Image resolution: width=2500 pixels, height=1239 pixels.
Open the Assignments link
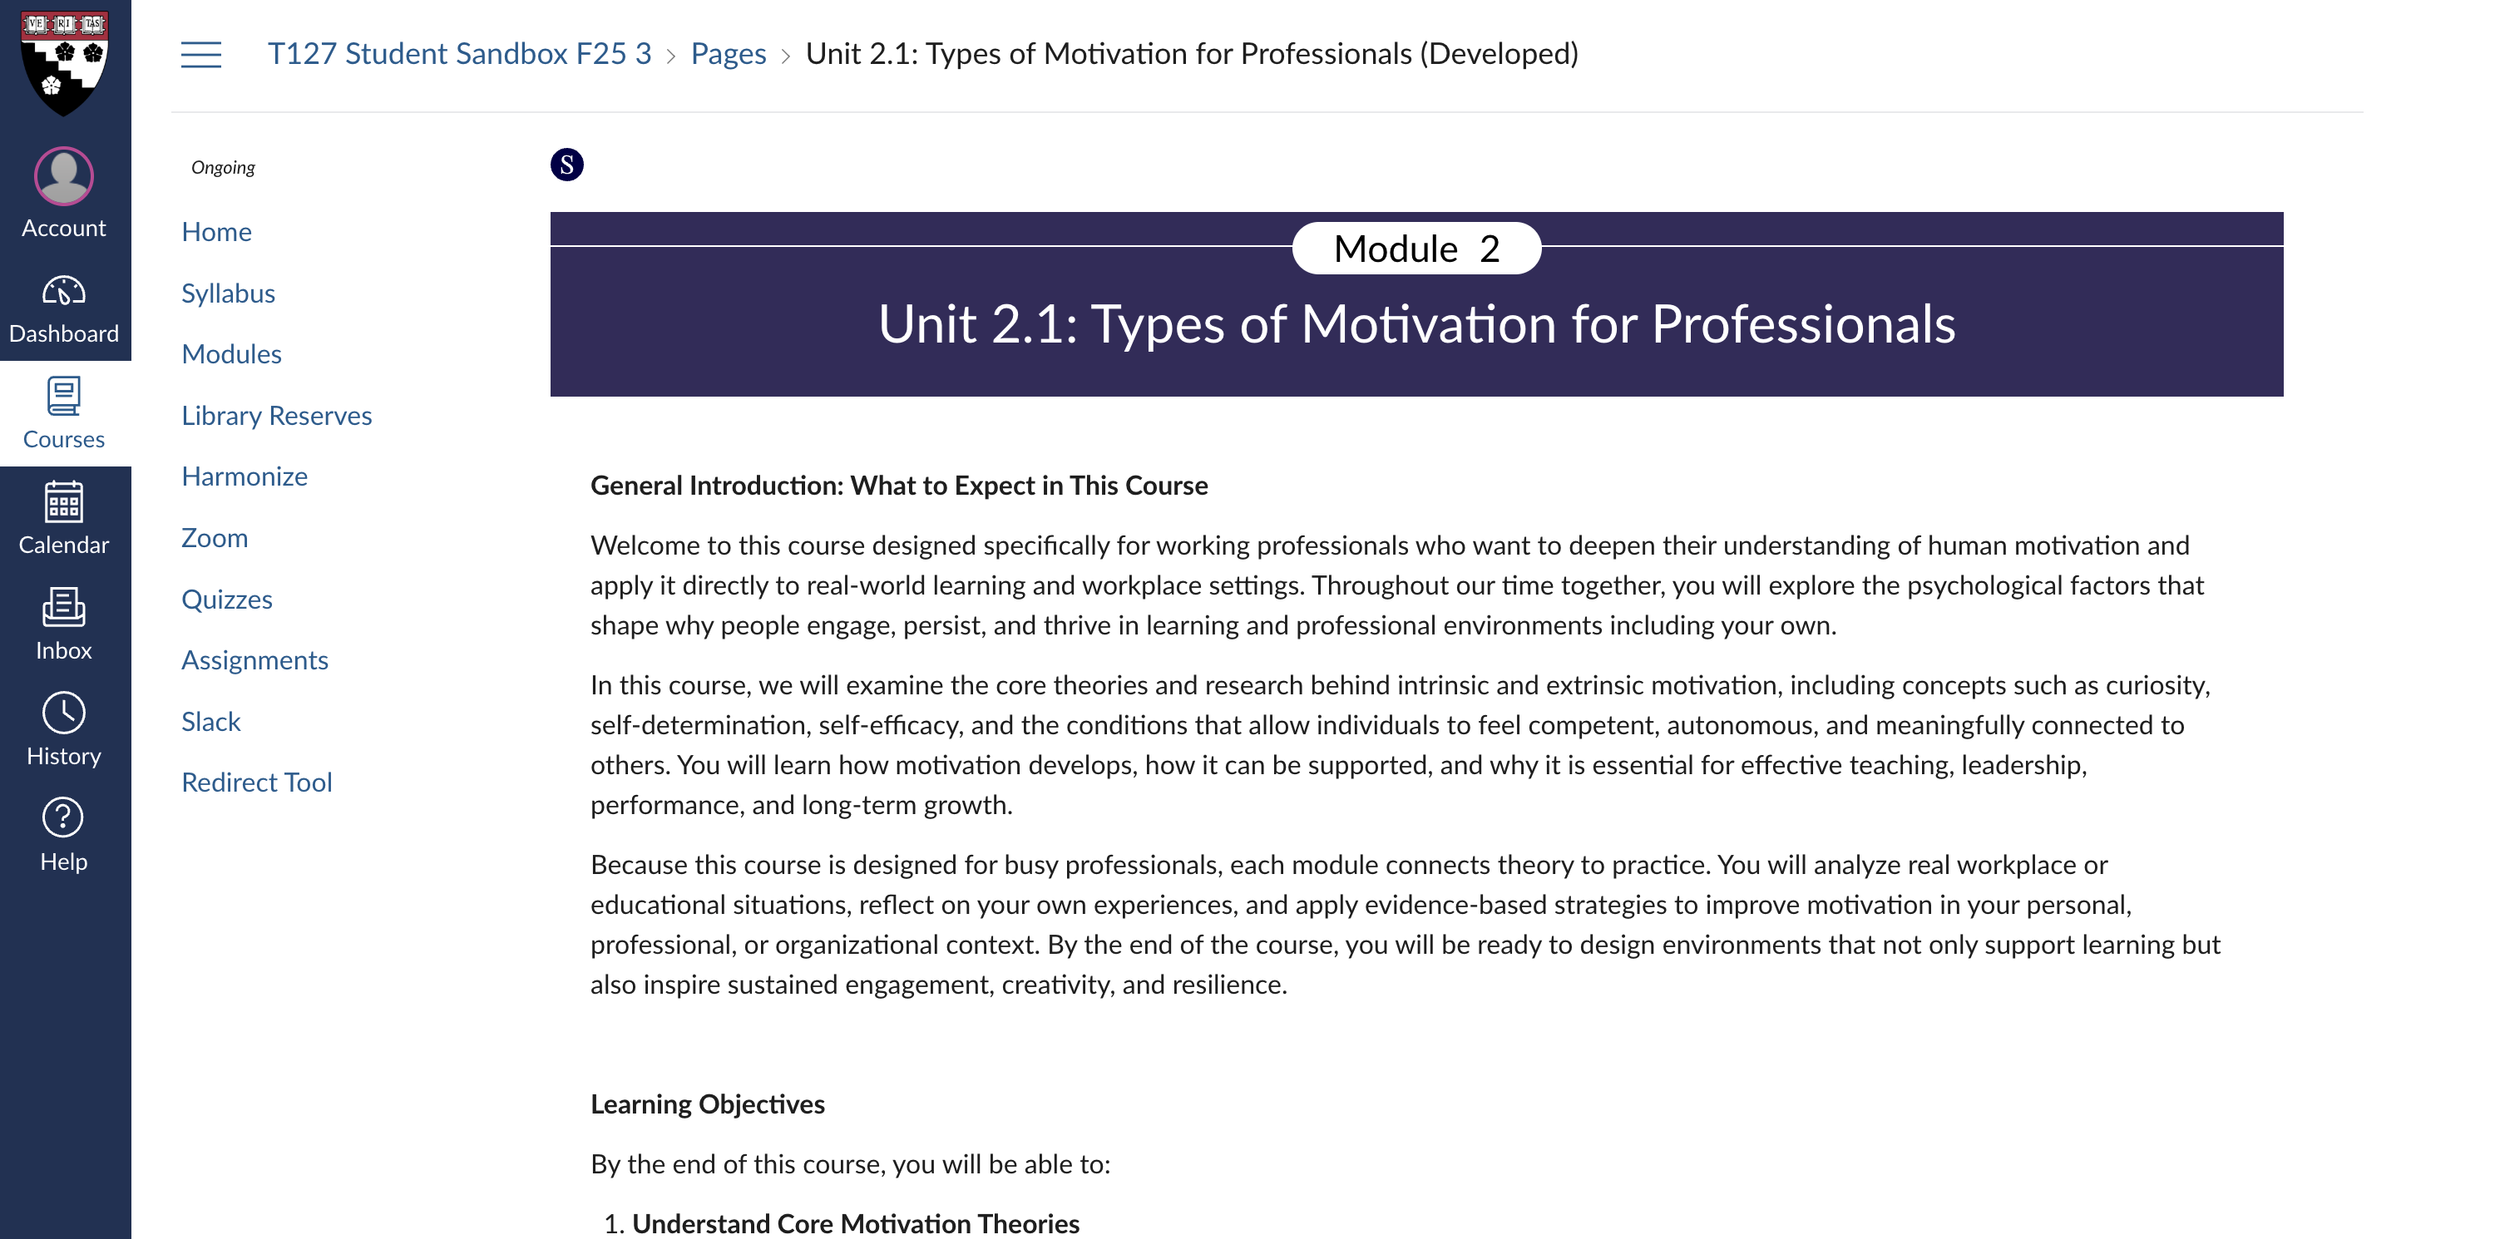254,661
